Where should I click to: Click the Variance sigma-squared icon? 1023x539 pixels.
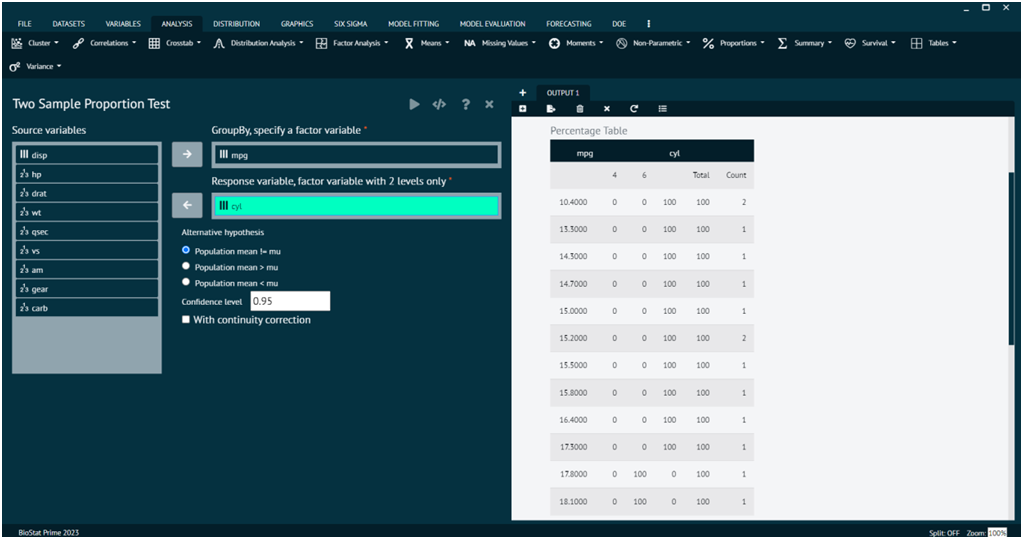(15, 67)
